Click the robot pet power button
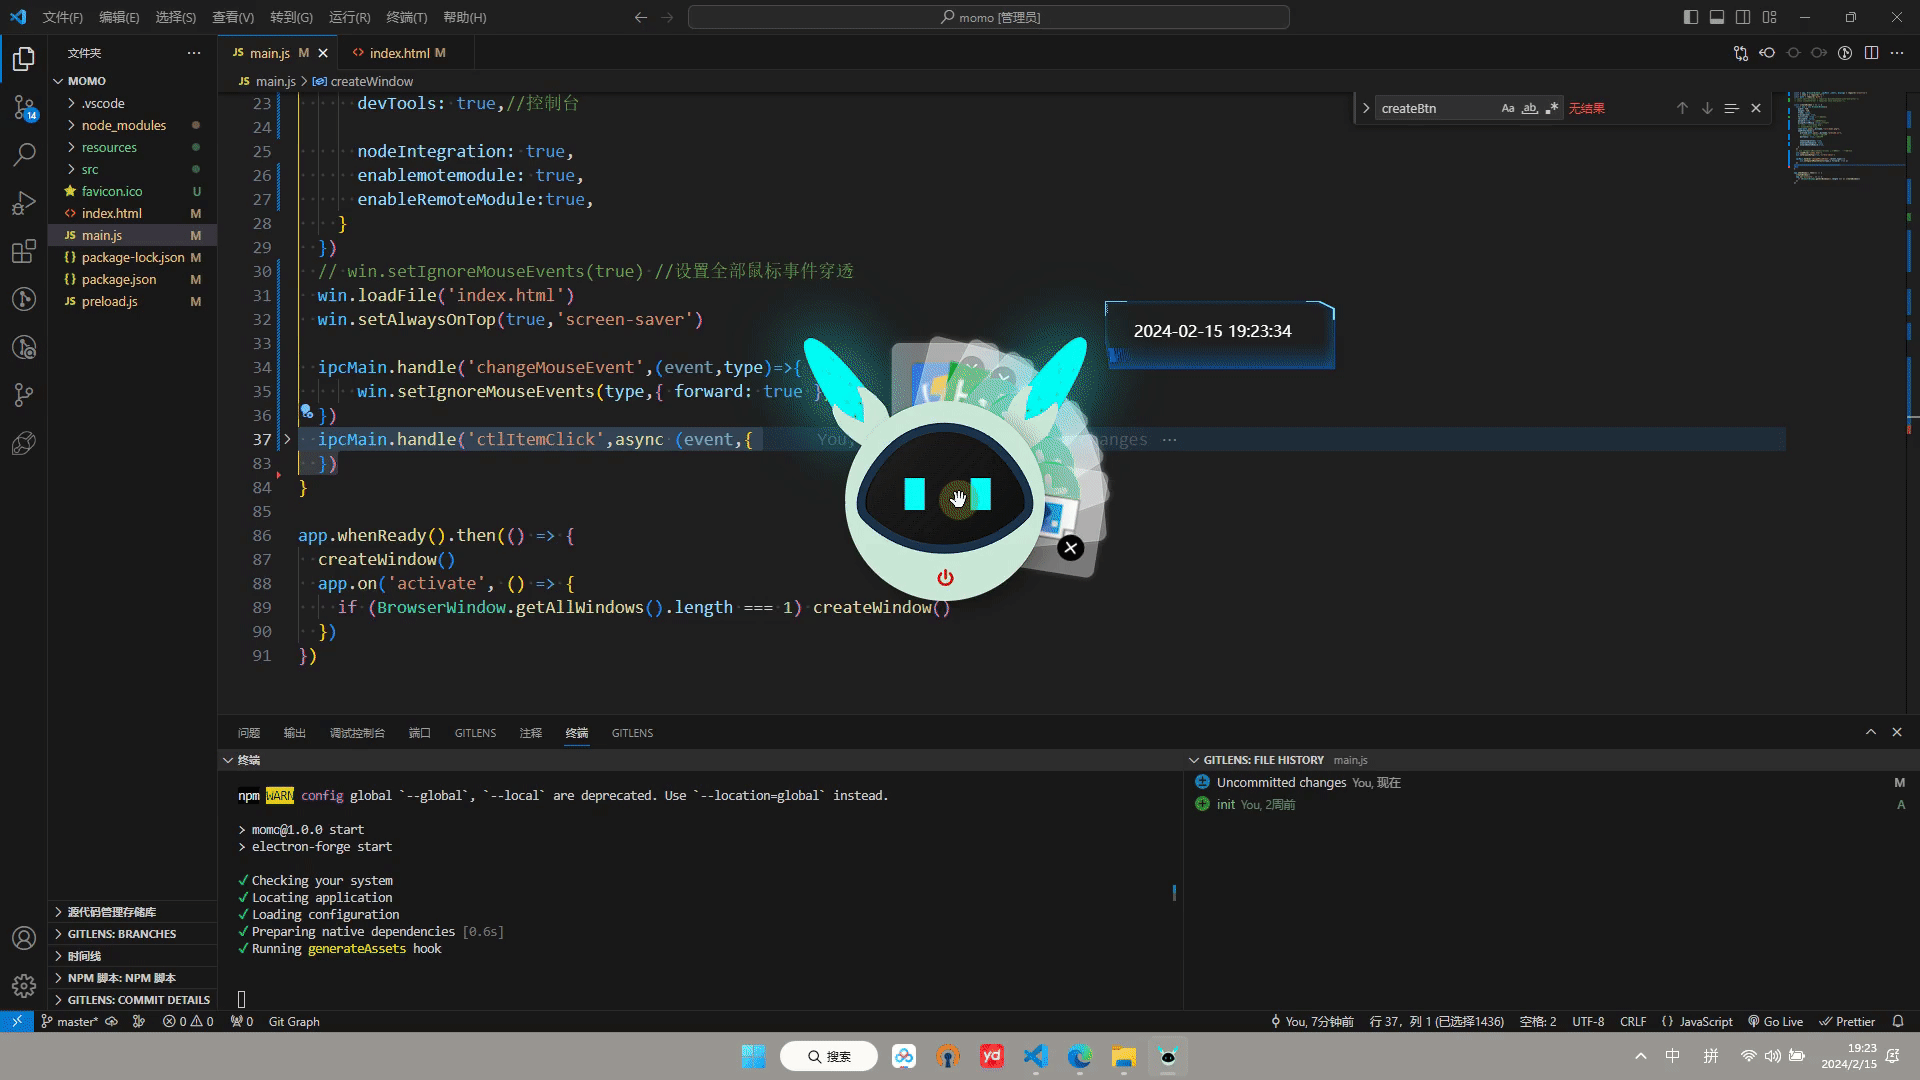This screenshot has height=1080, width=1920. point(945,578)
